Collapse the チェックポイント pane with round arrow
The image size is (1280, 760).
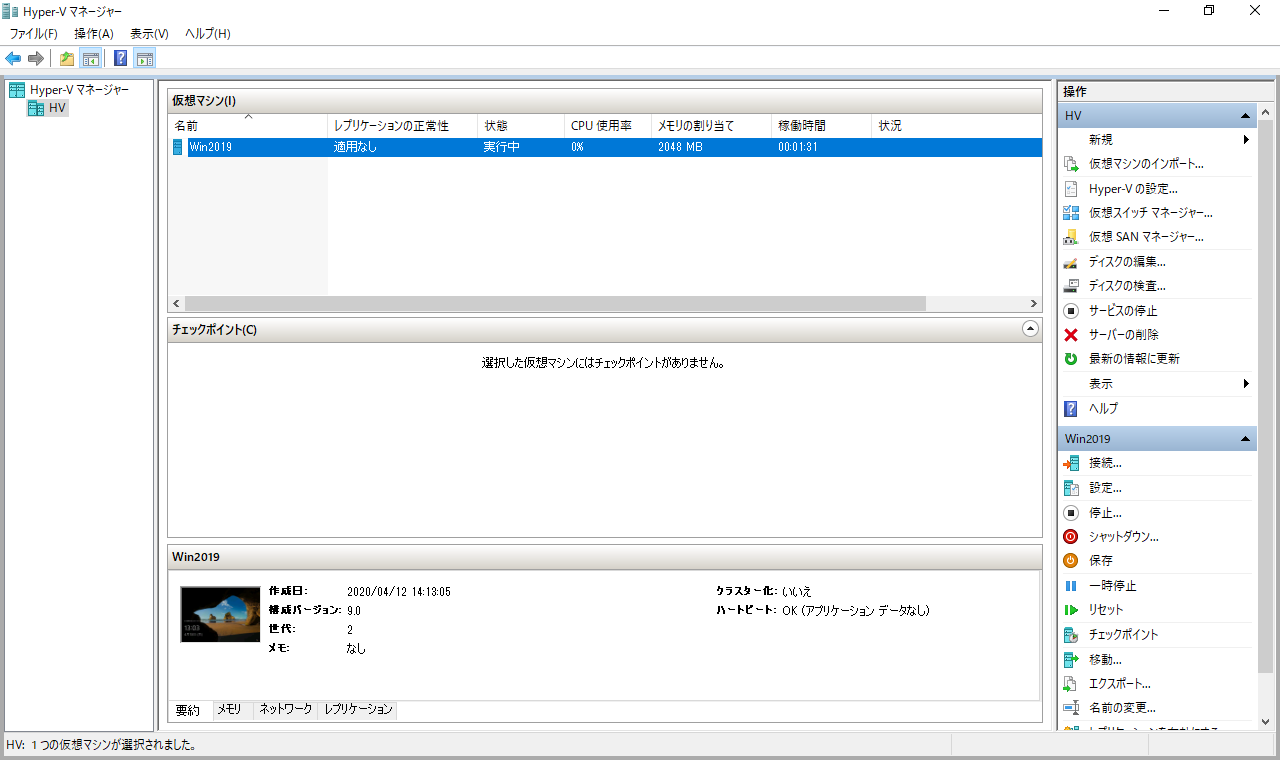pyautogui.click(x=1030, y=328)
